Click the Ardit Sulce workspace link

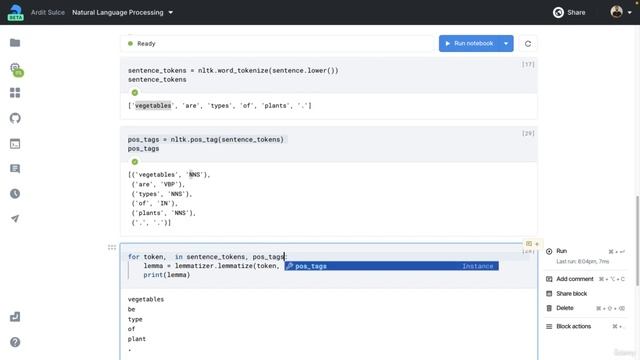(x=48, y=12)
